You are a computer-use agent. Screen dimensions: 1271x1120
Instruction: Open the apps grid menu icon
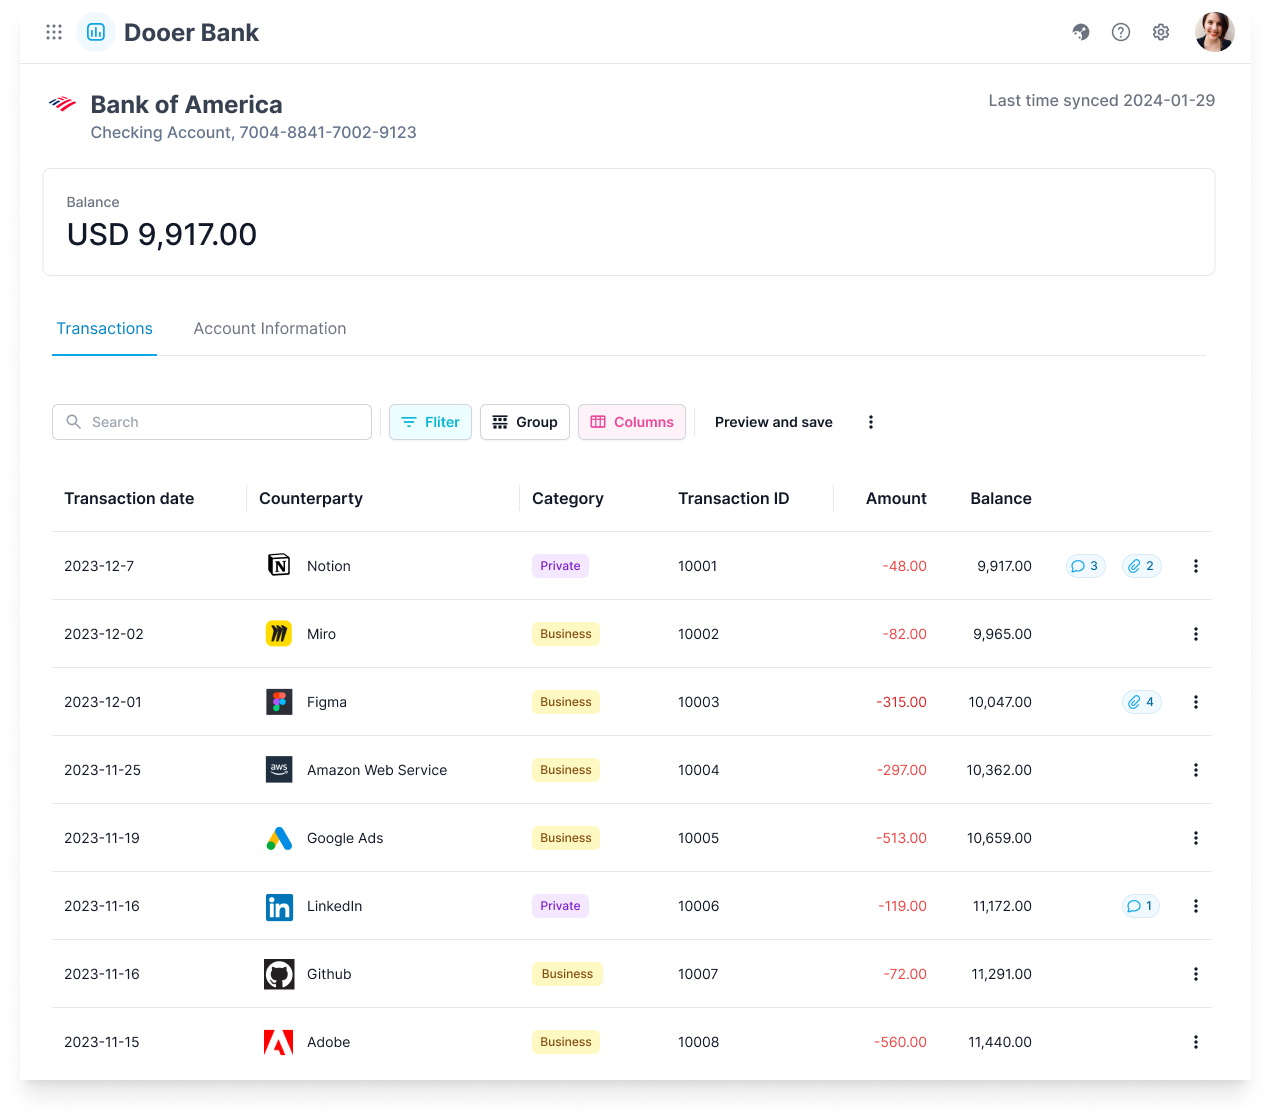[54, 32]
